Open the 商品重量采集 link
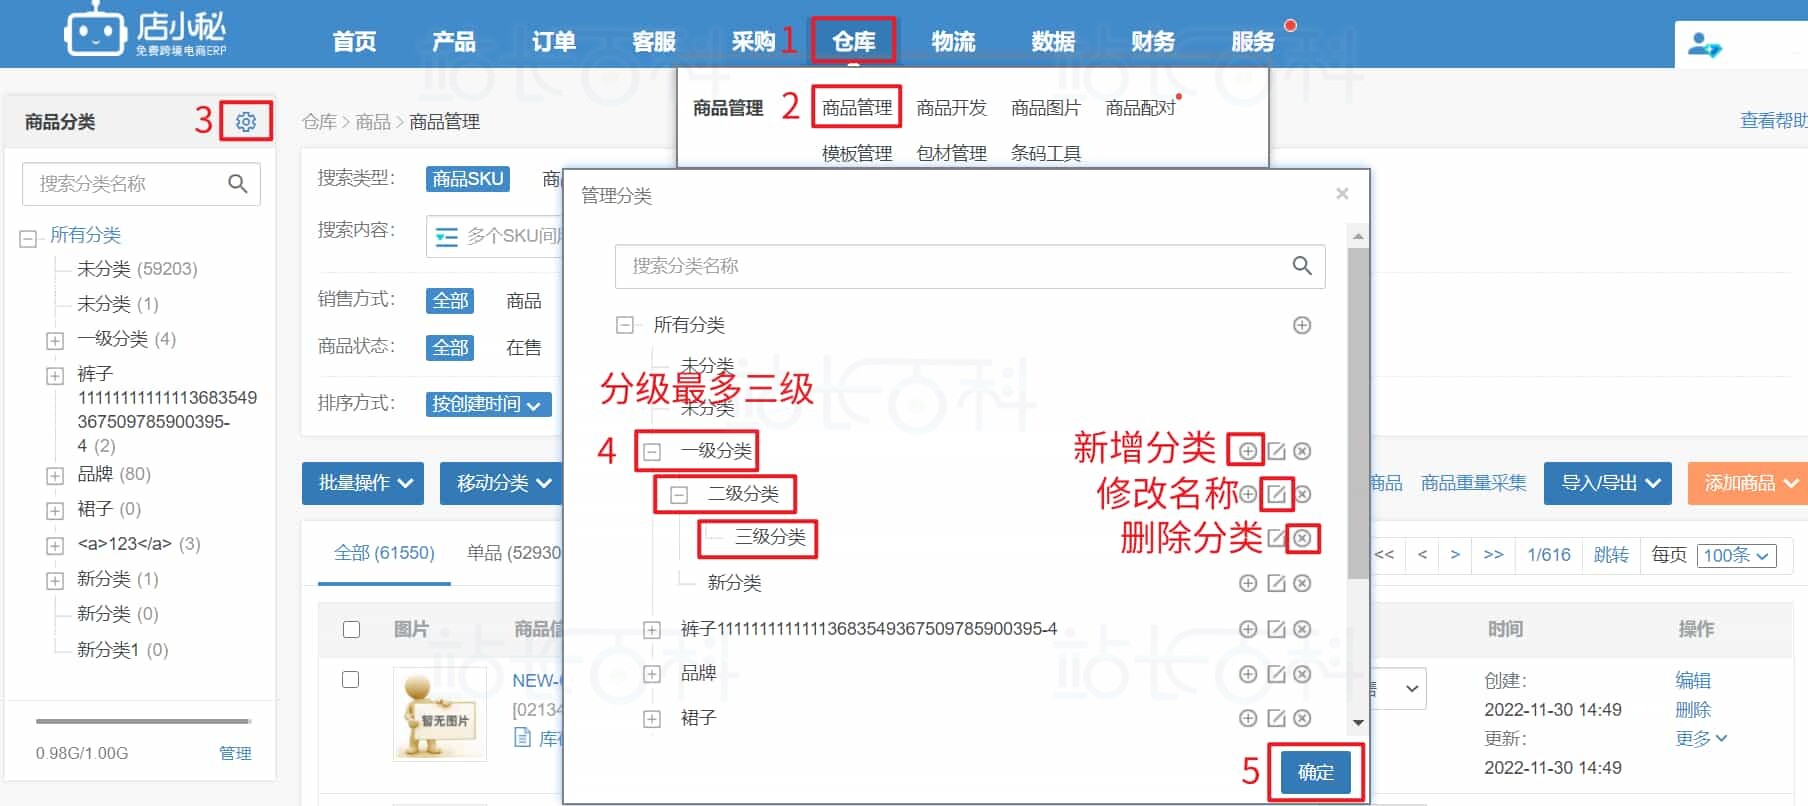 [1474, 483]
